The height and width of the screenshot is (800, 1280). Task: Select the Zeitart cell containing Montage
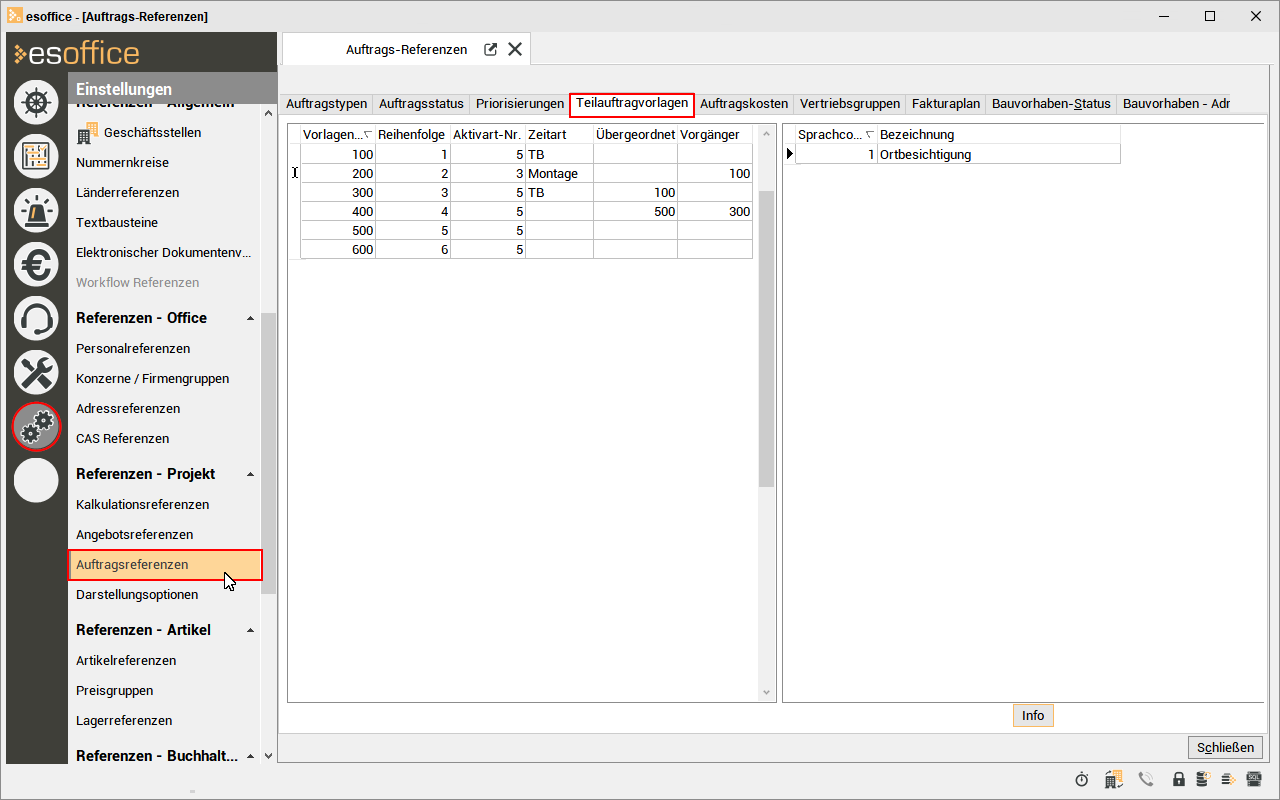(x=559, y=173)
